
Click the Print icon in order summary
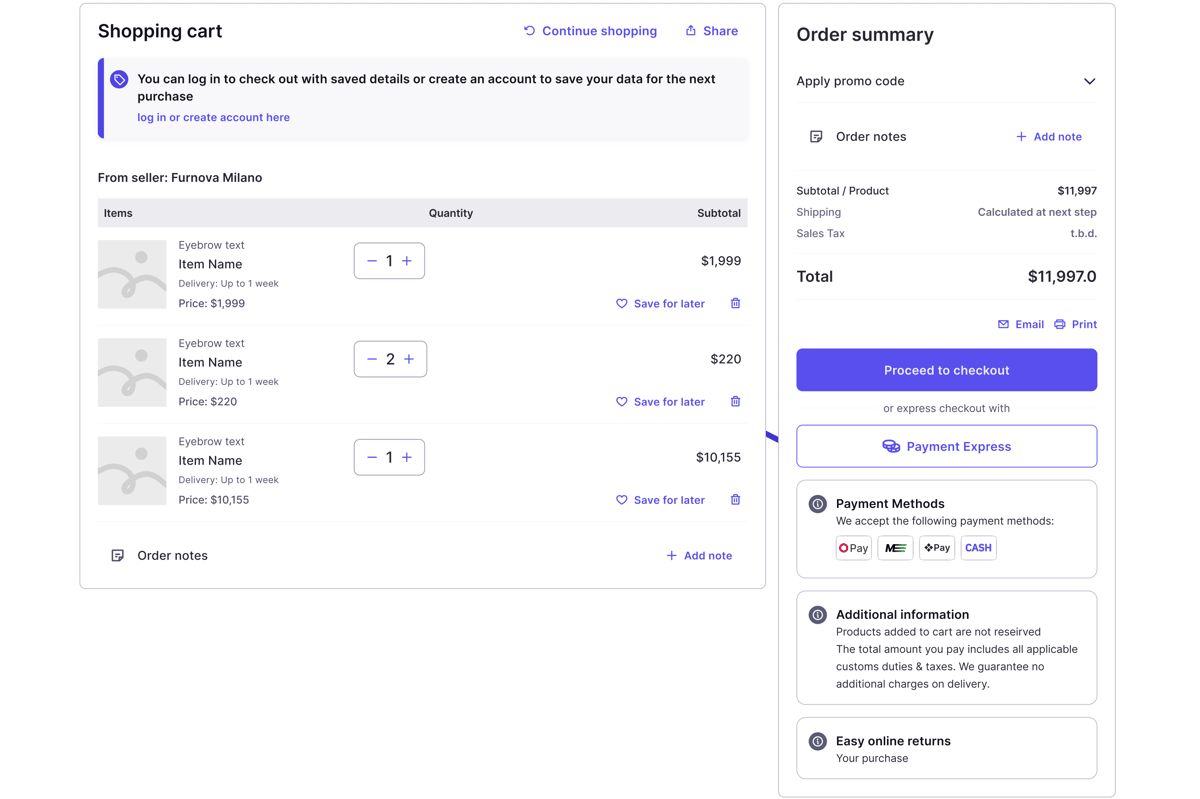1060,324
